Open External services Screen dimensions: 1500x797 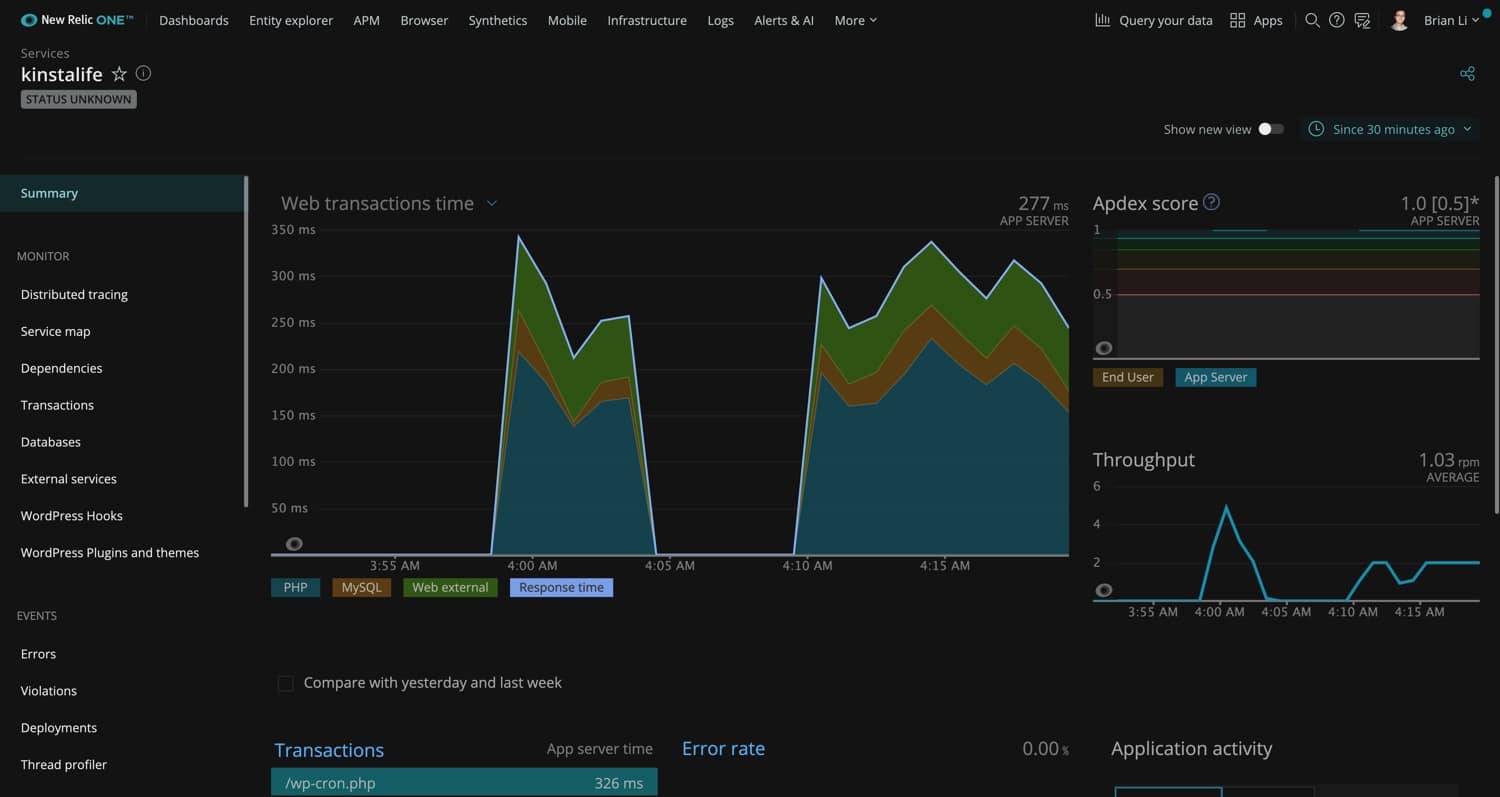pyautogui.click(x=68, y=479)
